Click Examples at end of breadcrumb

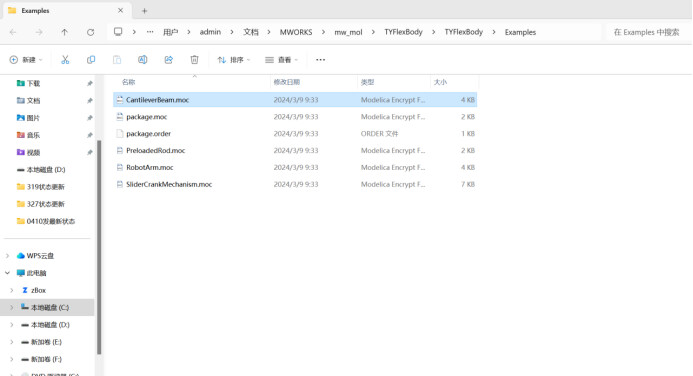520,32
